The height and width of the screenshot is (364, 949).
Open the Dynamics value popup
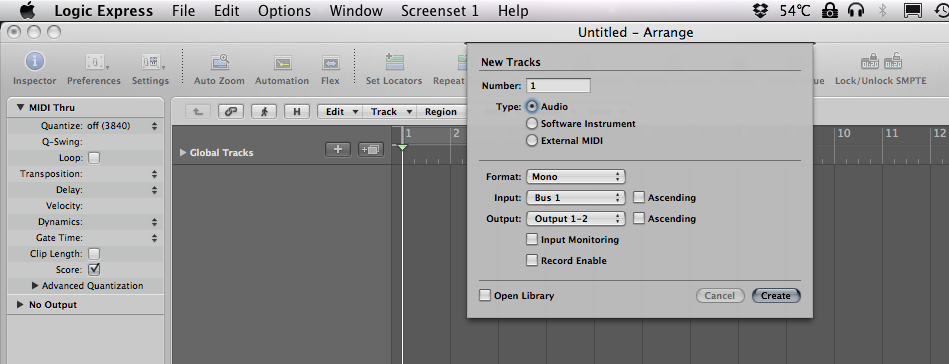pyautogui.click(x=154, y=222)
